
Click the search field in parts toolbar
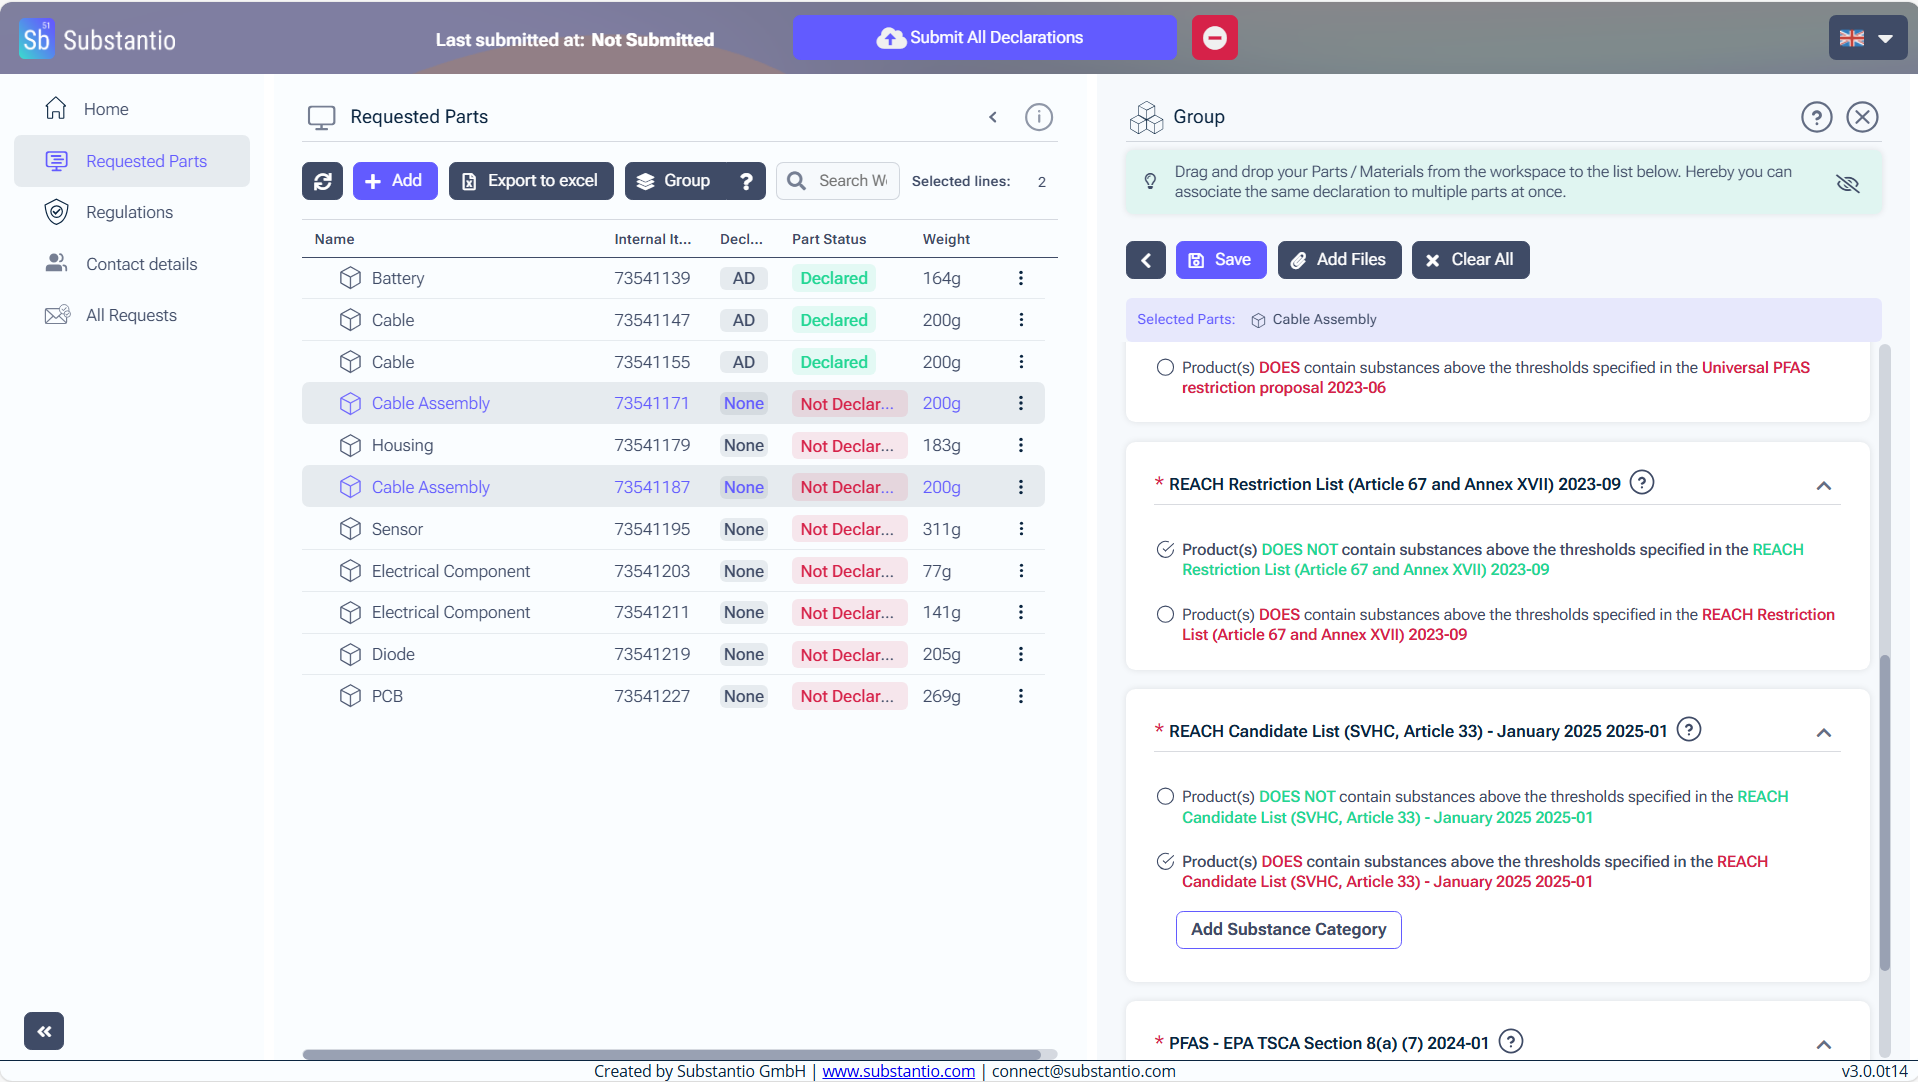click(x=851, y=181)
